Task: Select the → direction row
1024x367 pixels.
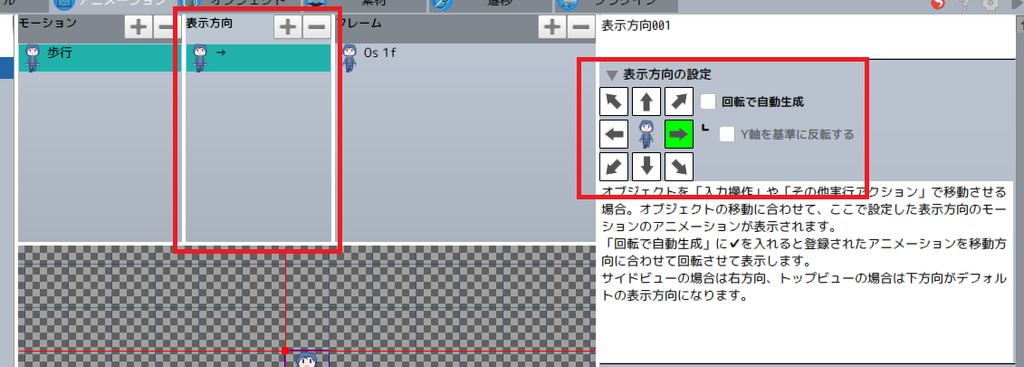Action: click(259, 57)
